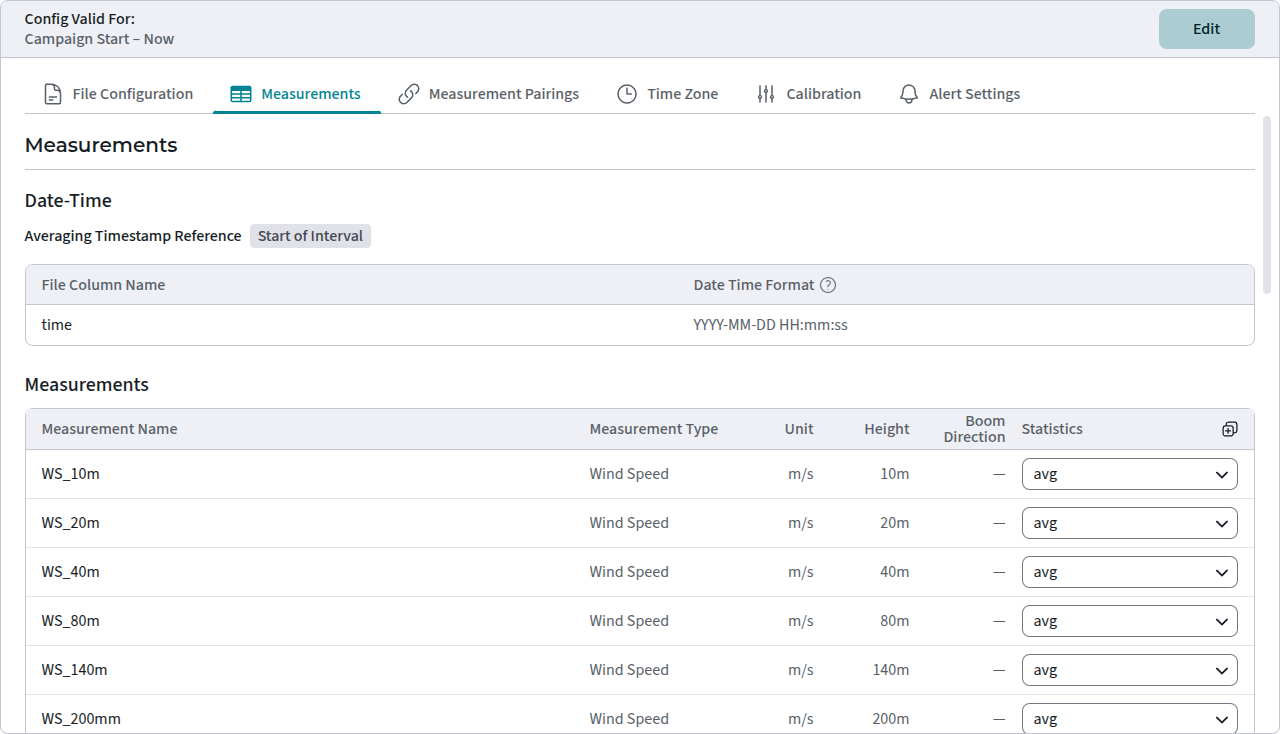Expand Statistics dropdown for WS_140m
Viewport: 1280px width, 734px height.
[1130, 670]
